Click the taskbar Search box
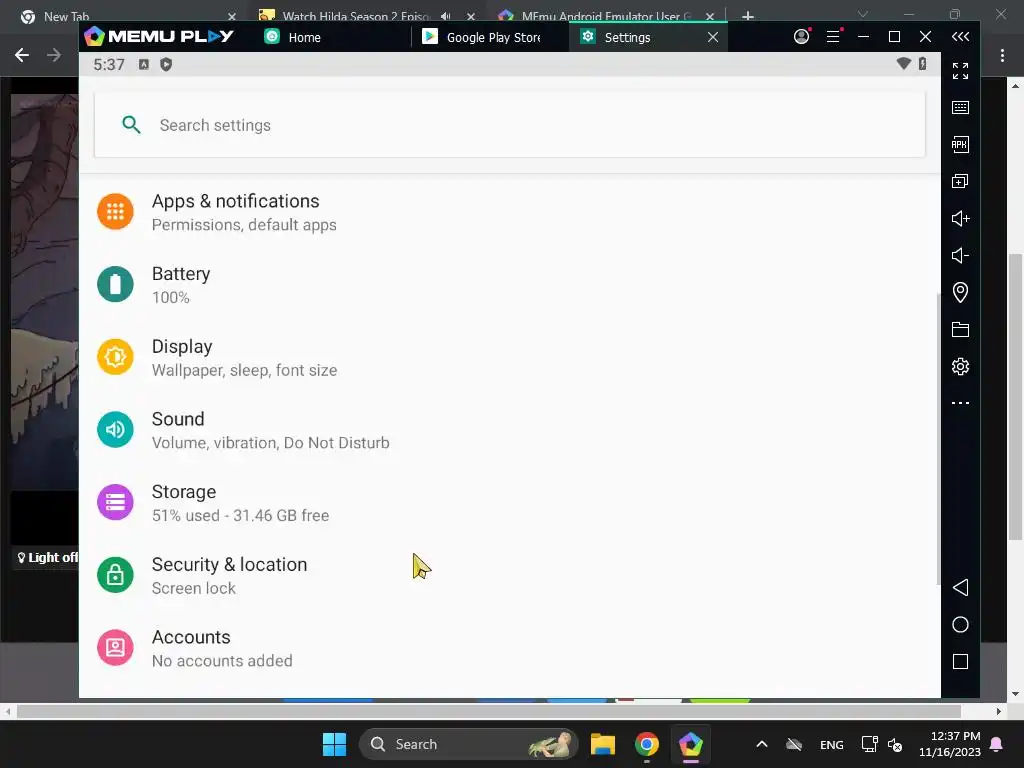The image size is (1024, 768). point(468,744)
